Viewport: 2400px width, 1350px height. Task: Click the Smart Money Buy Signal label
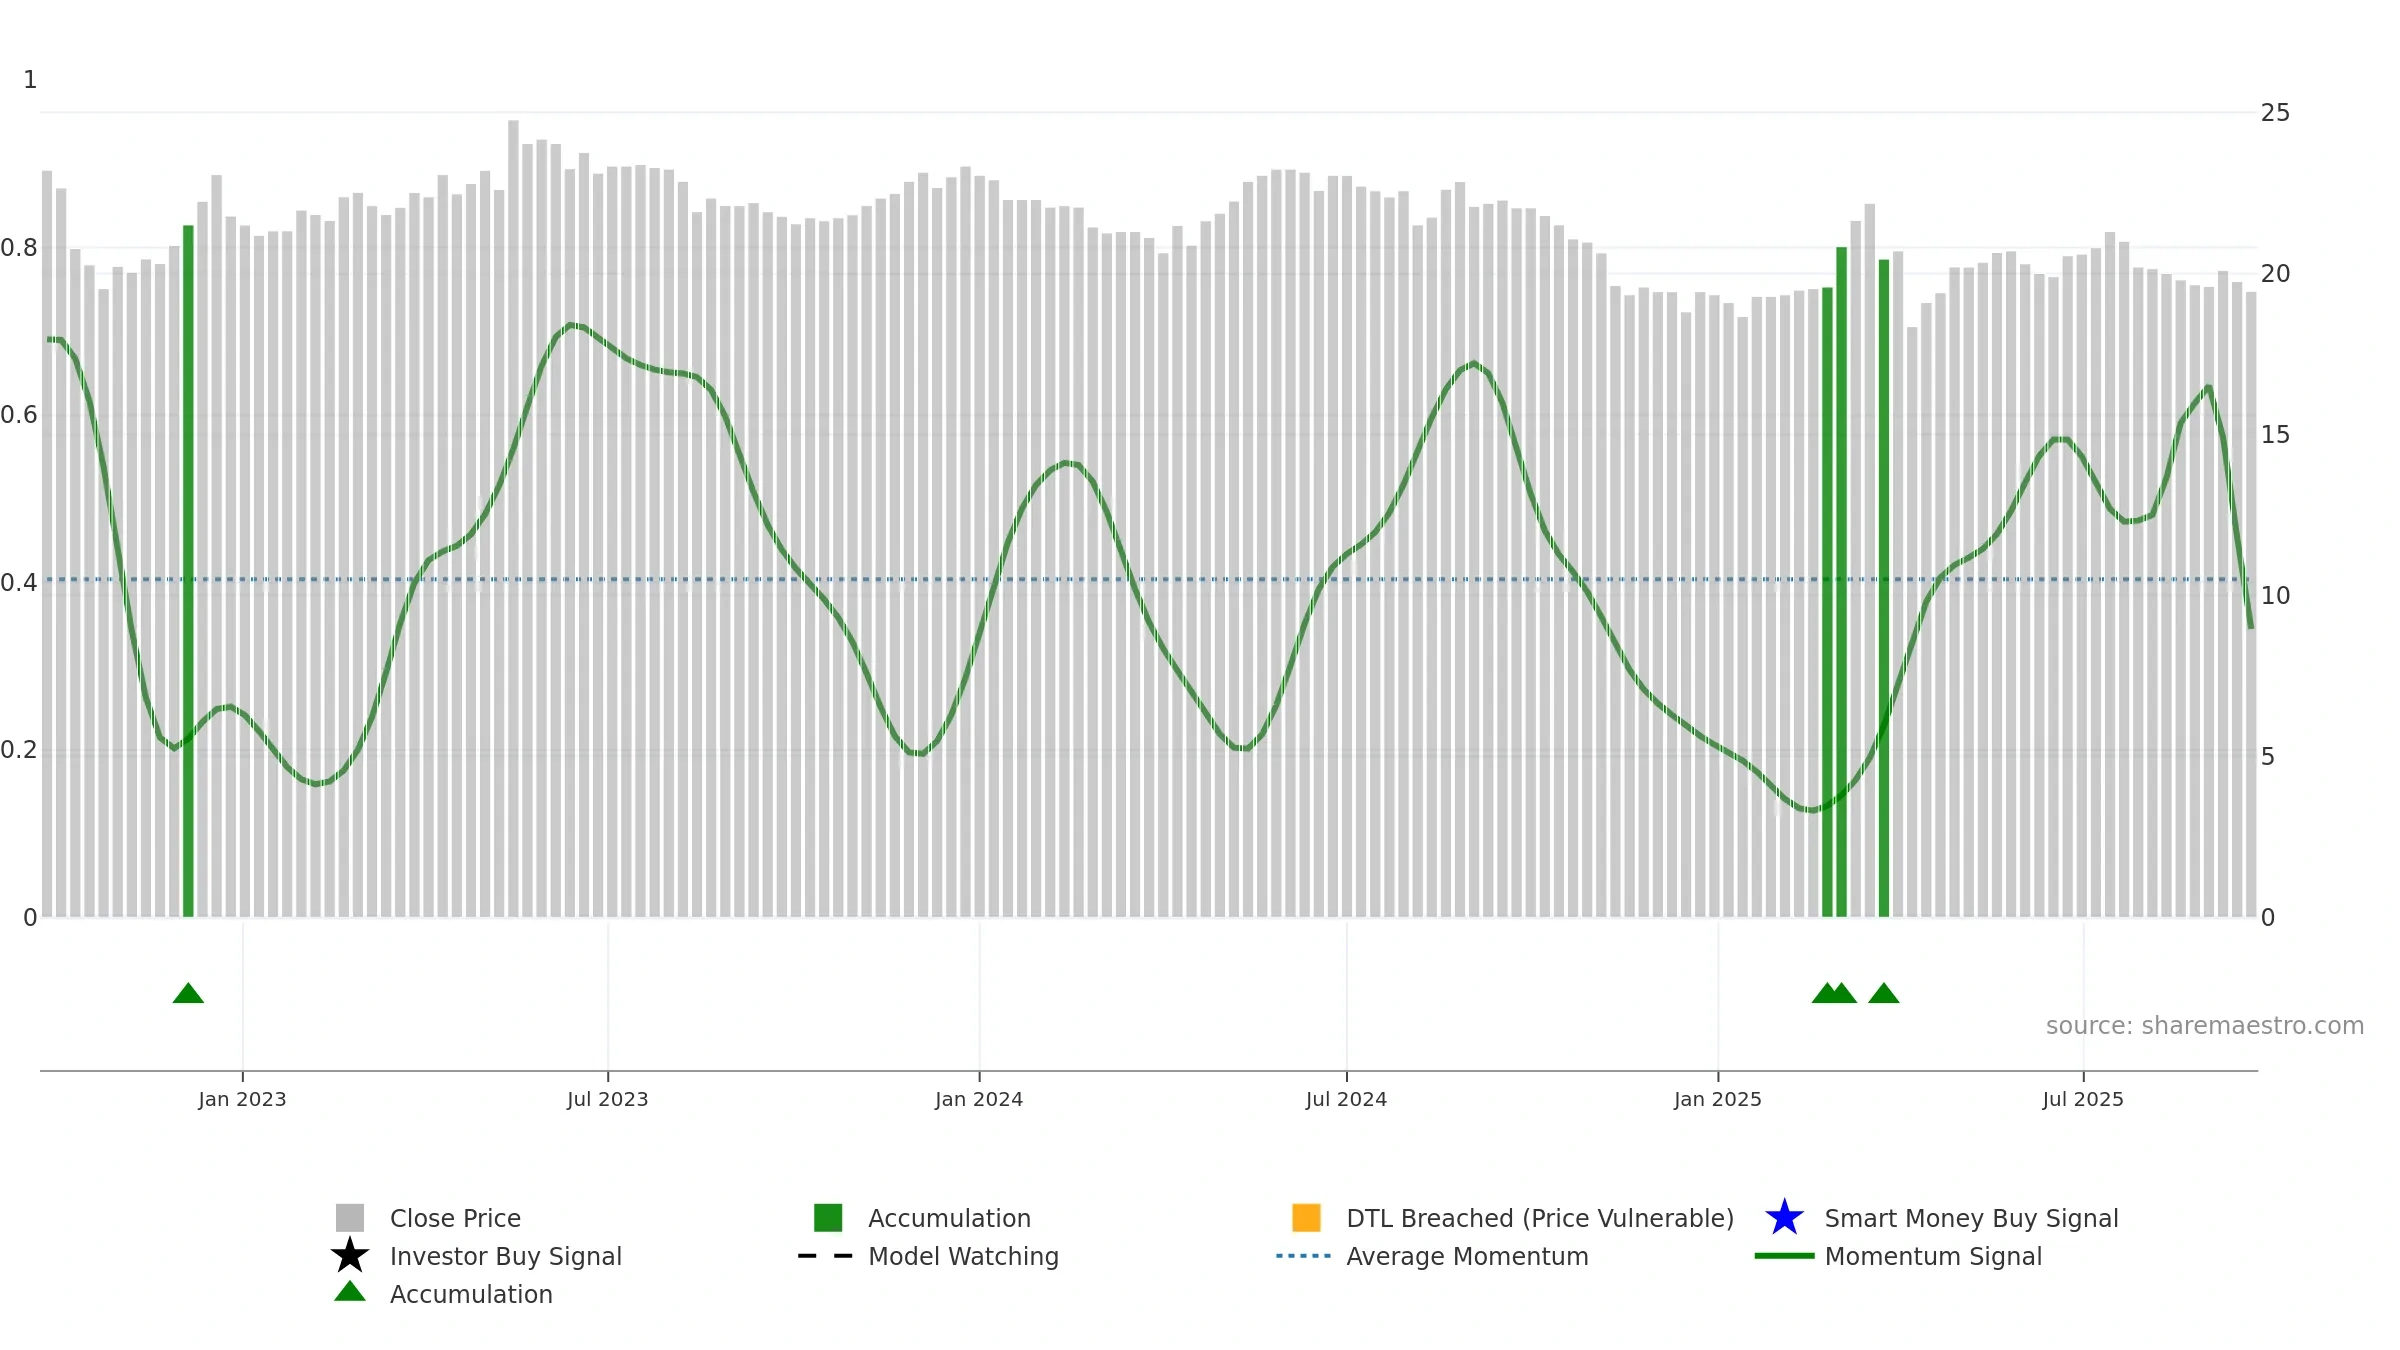pyautogui.click(x=1971, y=1218)
